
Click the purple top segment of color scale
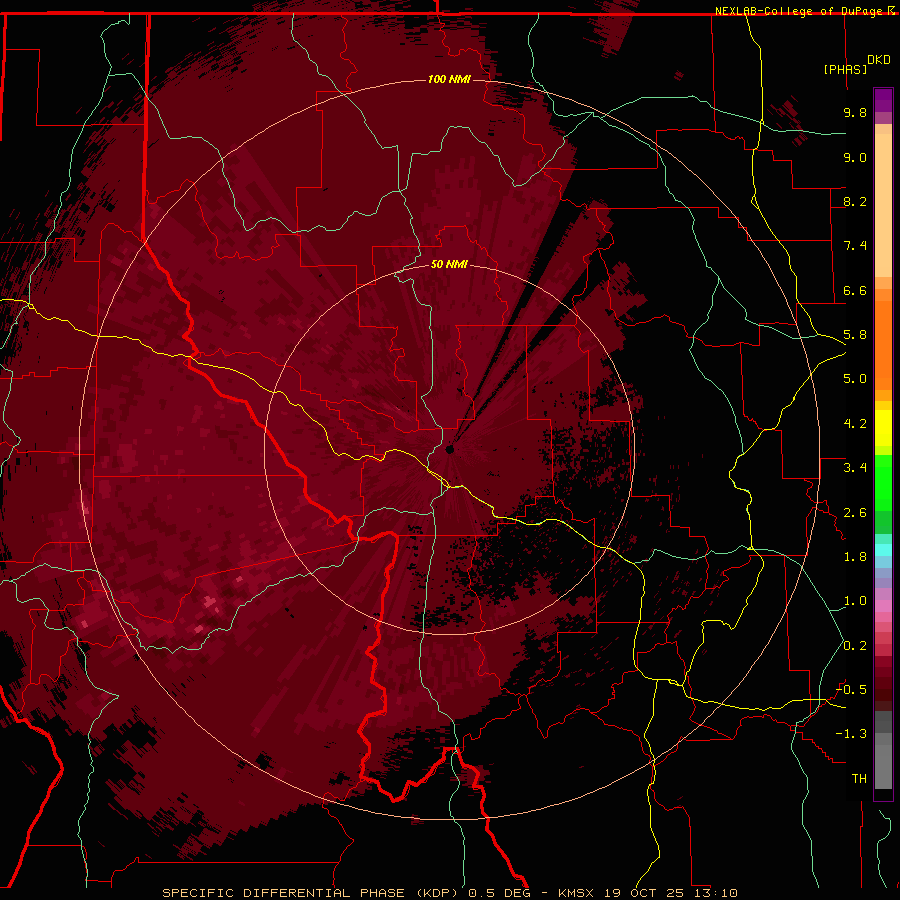(x=883, y=100)
